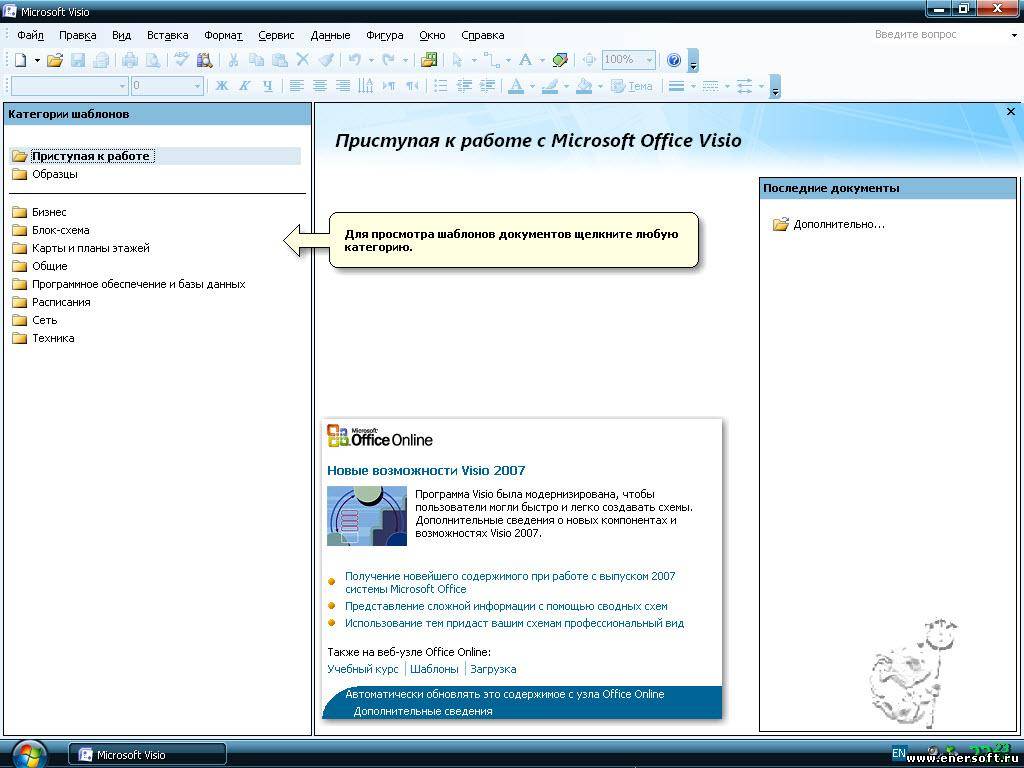Open the Формат menu
This screenshot has width=1024, height=768.
pyautogui.click(x=223, y=35)
